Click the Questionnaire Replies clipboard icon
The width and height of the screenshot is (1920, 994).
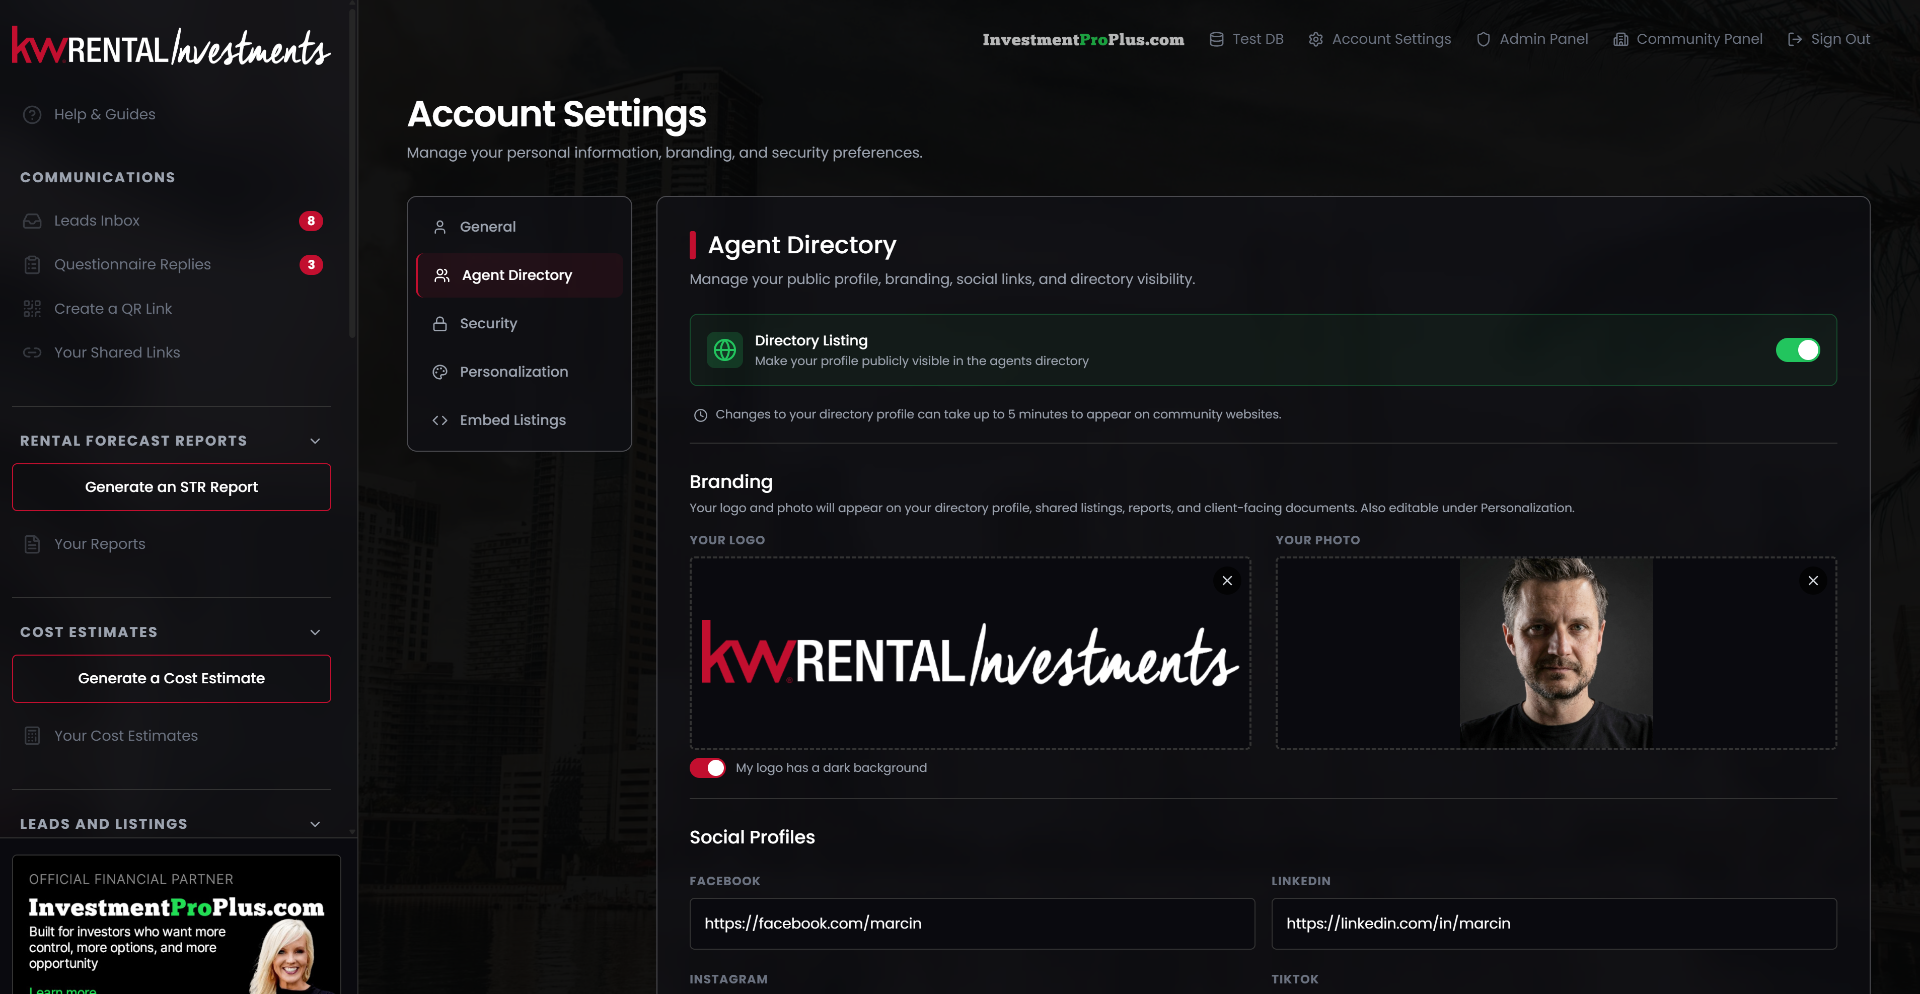pos(32,265)
